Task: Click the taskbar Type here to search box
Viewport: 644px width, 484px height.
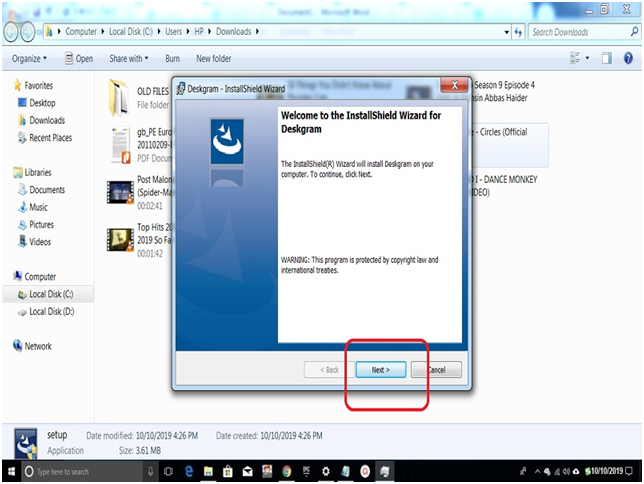Action: click(x=82, y=471)
